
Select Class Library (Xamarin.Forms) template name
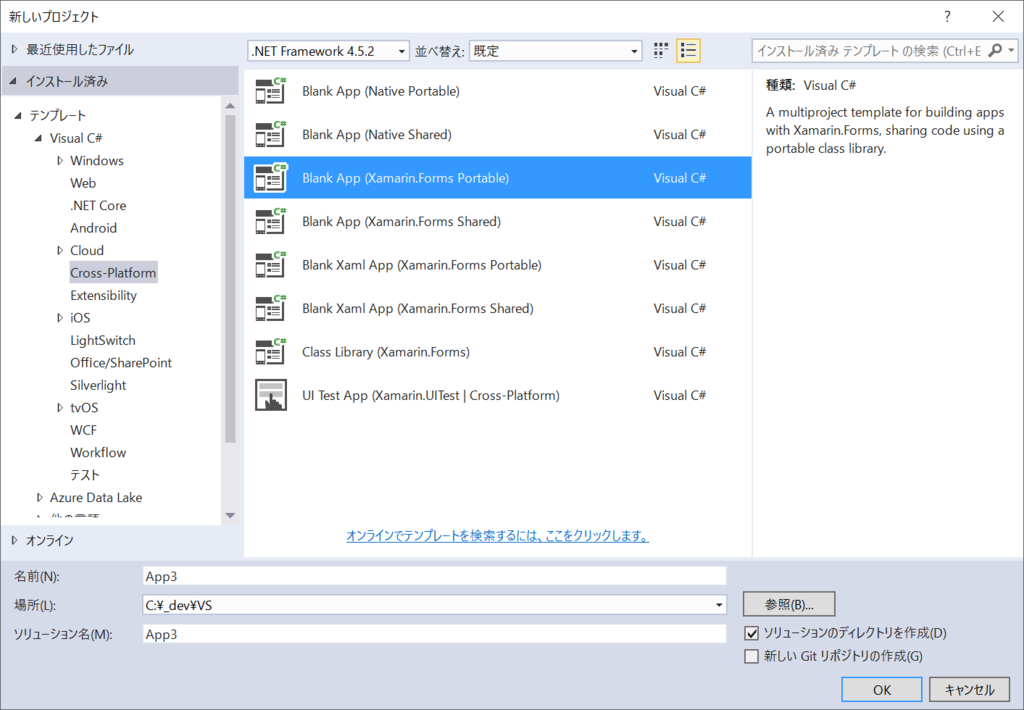tap(386, 352)
